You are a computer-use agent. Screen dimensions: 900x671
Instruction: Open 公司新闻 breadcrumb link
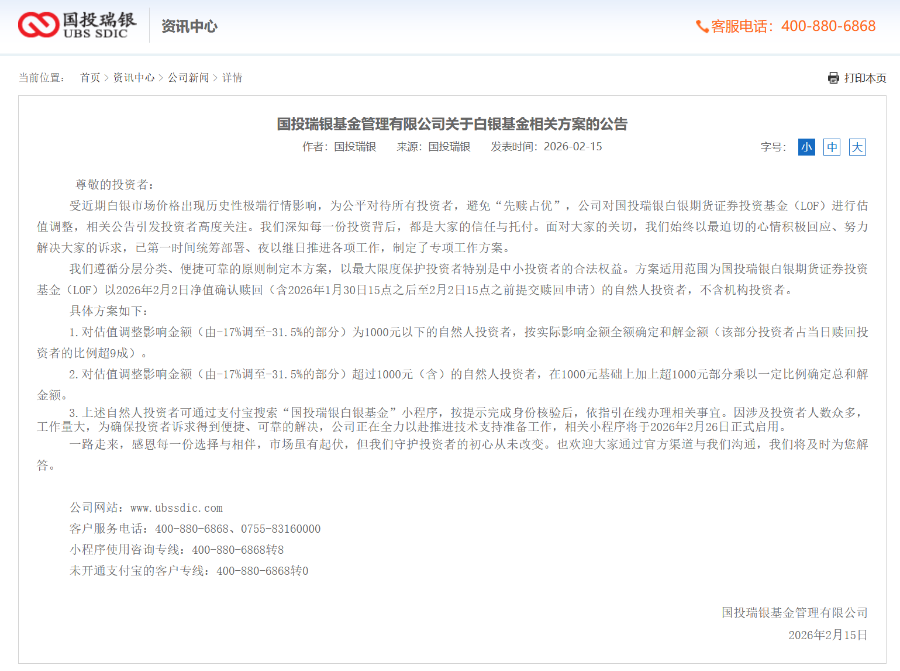(184, 76)
